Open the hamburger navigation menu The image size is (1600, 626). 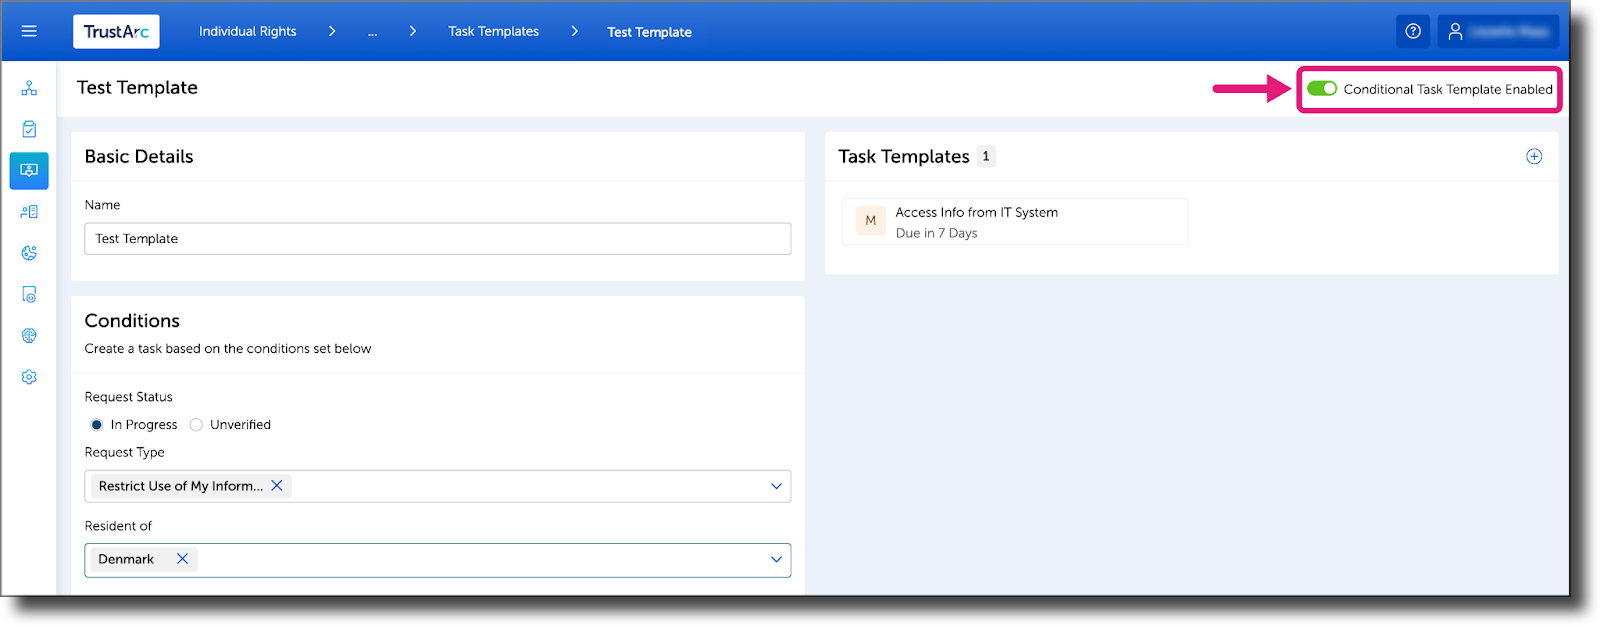point(29,31)
